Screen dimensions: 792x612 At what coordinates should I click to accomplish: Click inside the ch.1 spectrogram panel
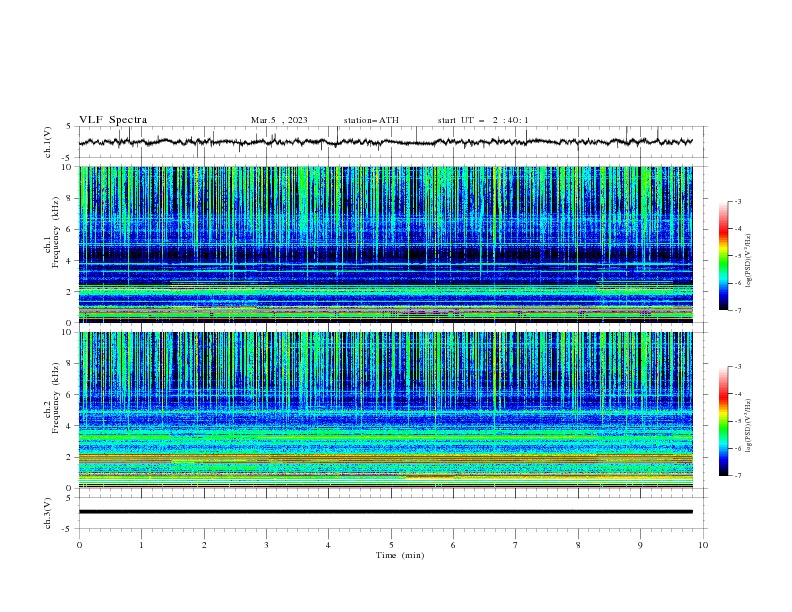(386, 244)
